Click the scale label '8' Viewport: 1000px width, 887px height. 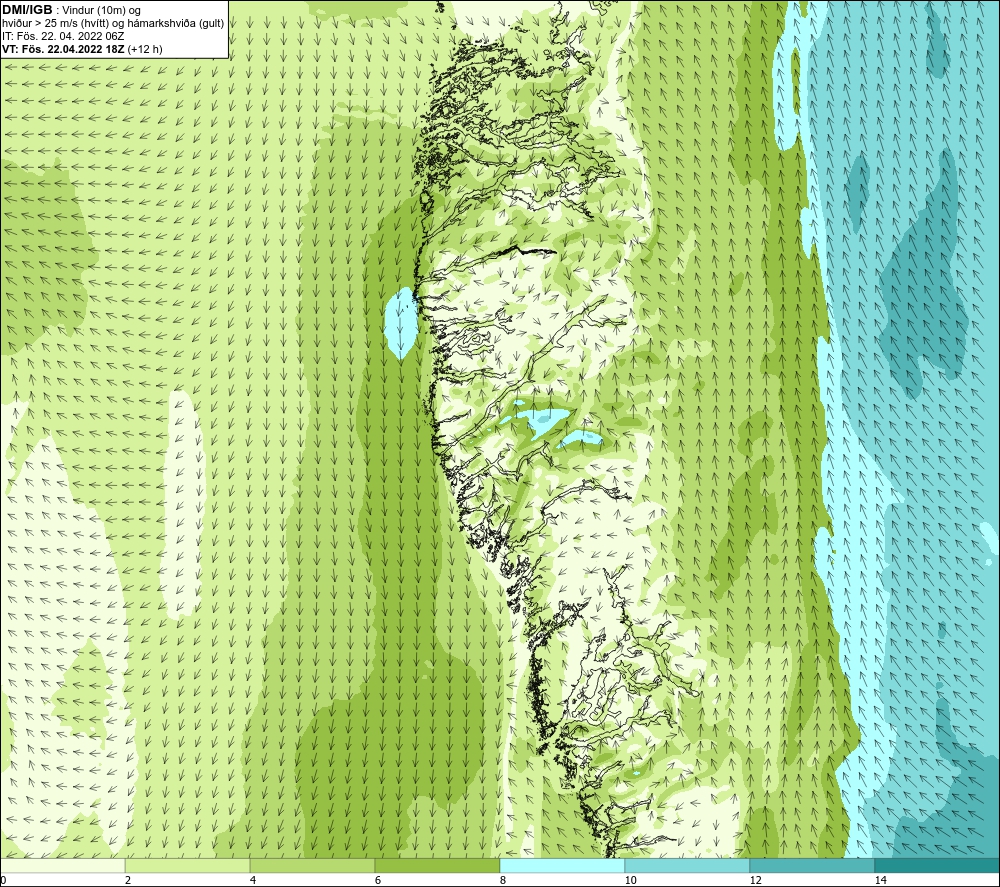click(503, 880)
